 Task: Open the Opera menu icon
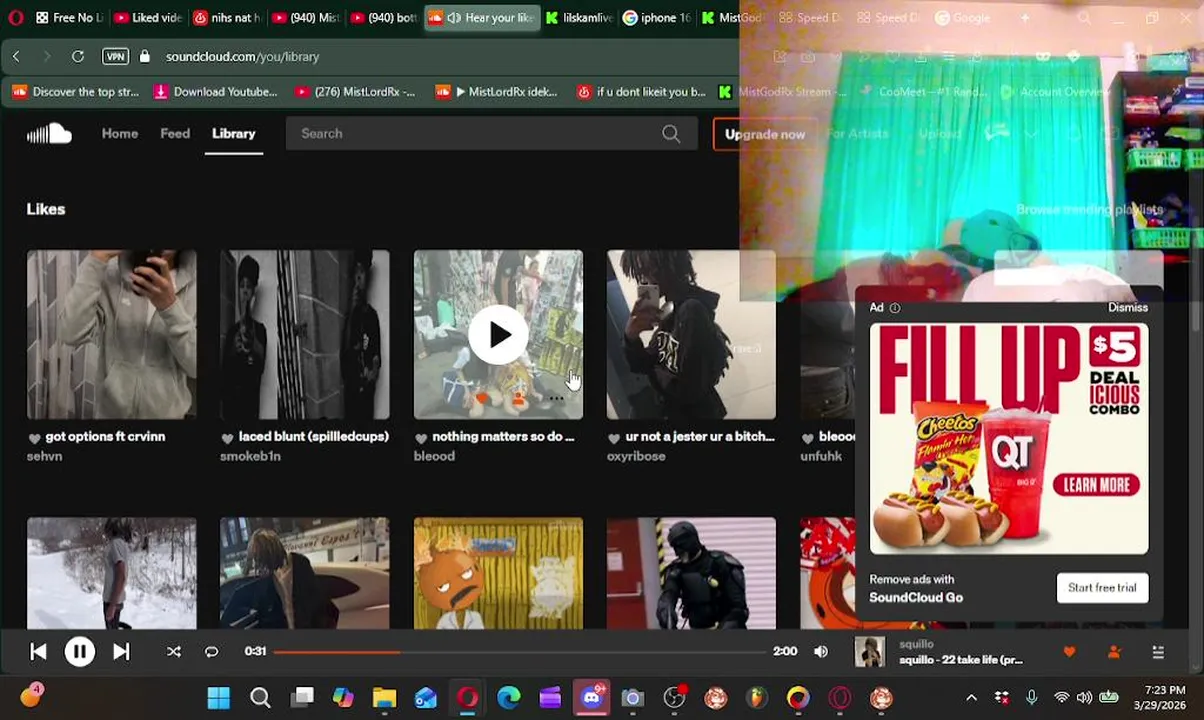click(16, 18)
